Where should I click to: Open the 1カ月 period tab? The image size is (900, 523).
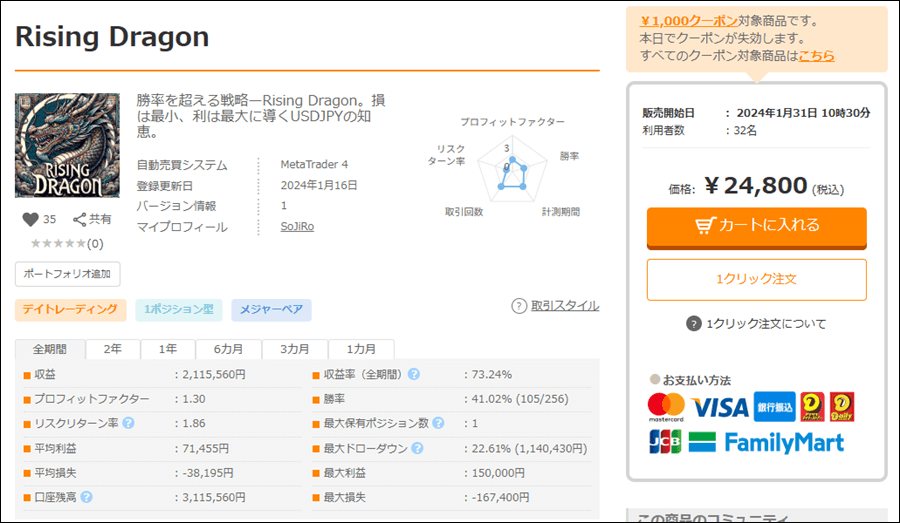point(361,350)
